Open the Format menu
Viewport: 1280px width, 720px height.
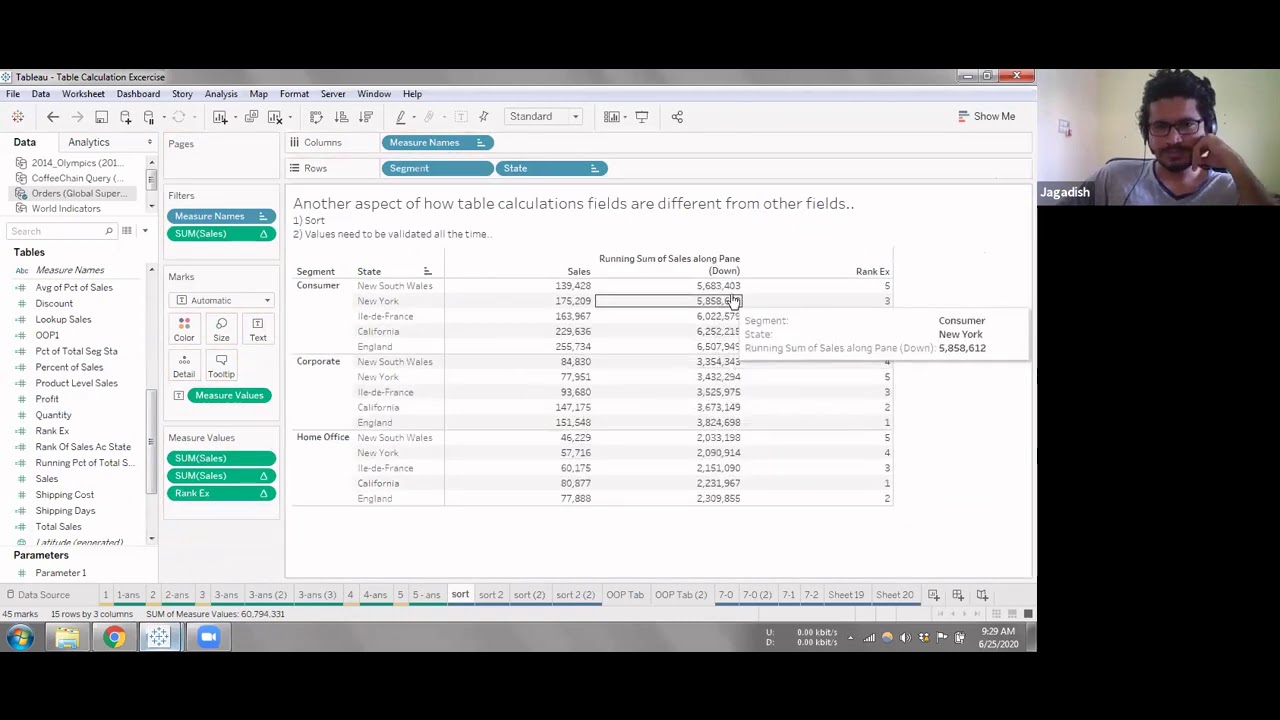coord(294,94)
